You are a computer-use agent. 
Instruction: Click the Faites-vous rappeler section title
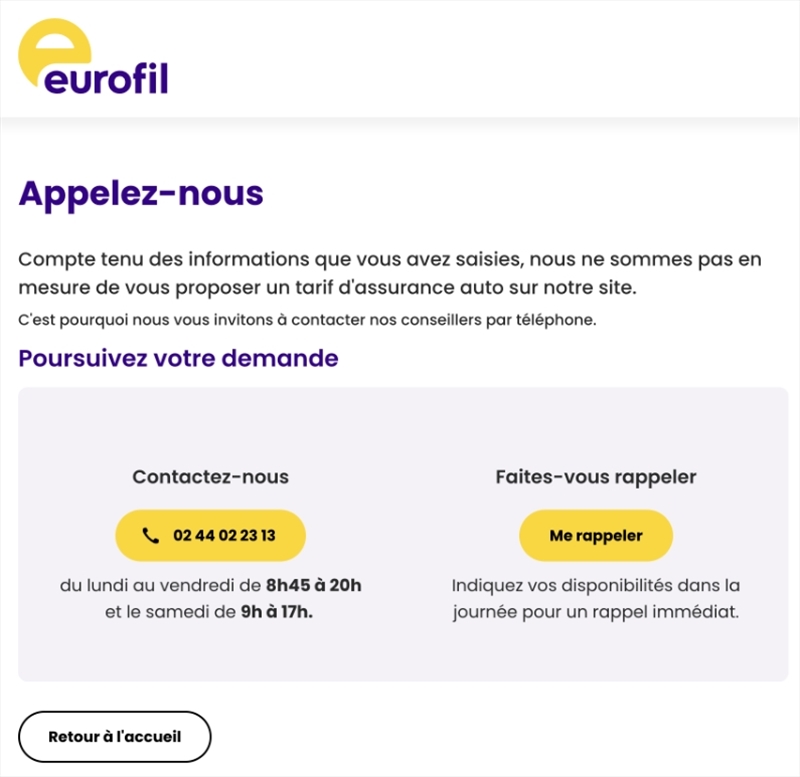click(595, 477)
